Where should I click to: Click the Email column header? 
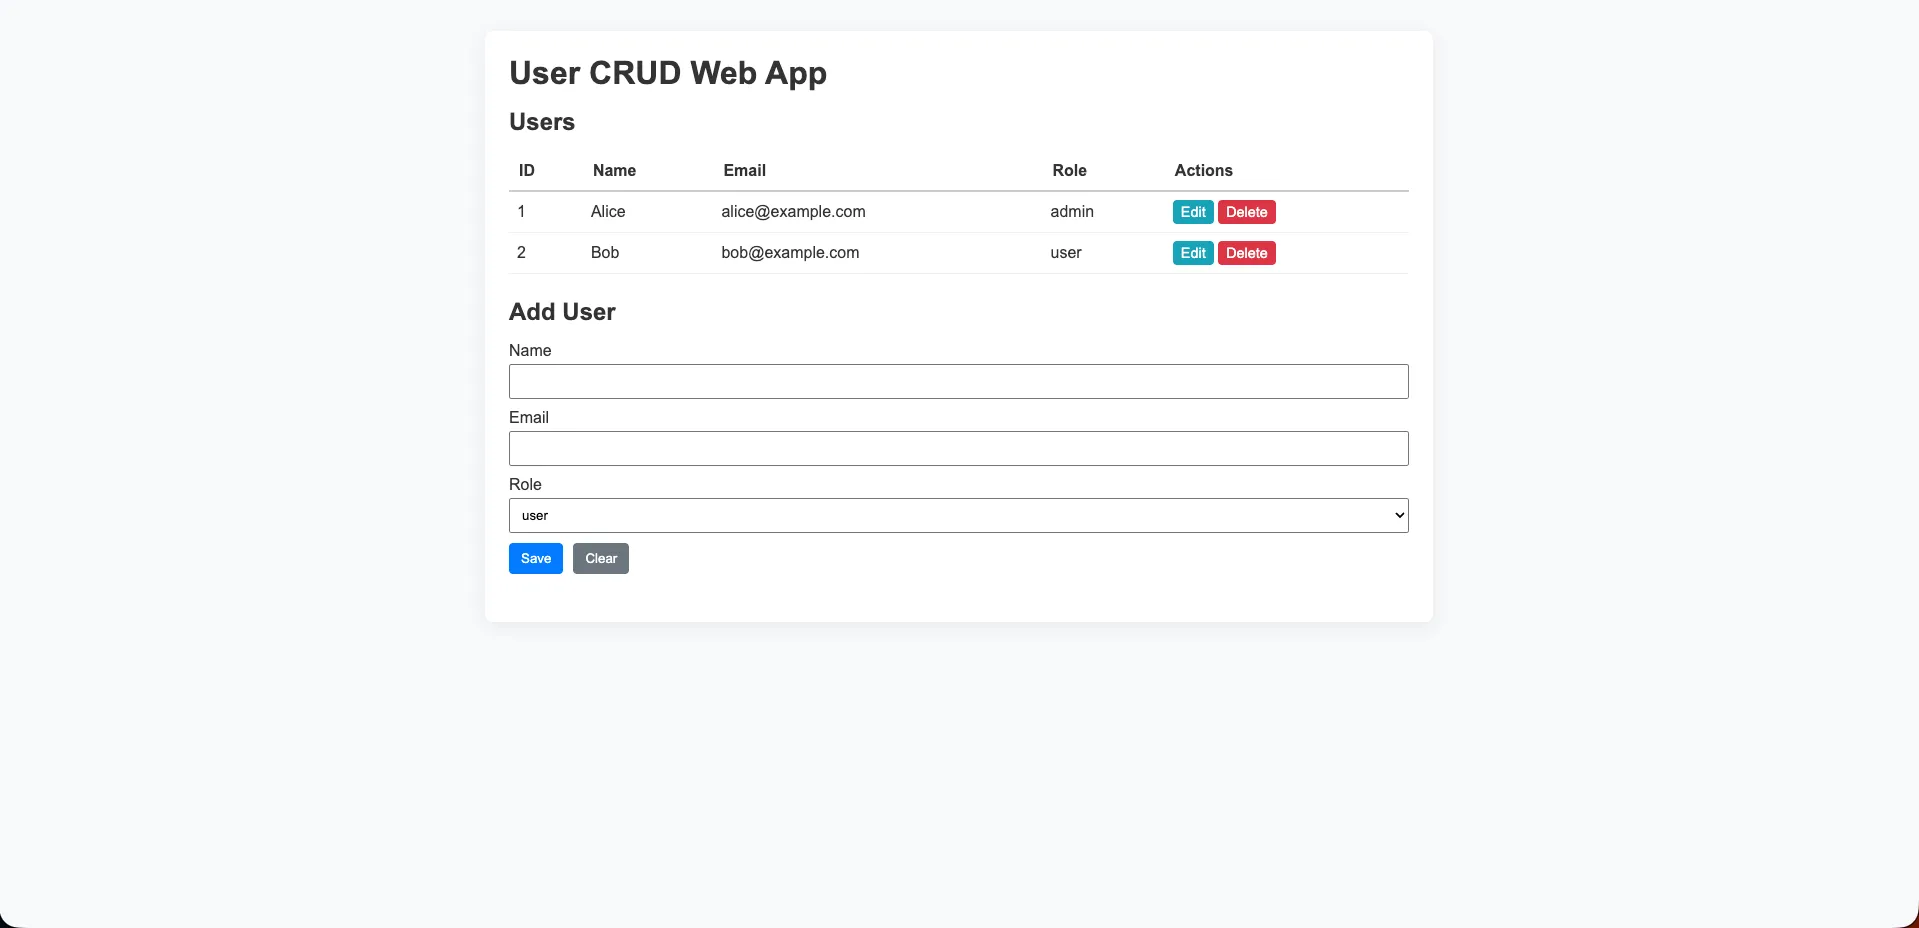(744, 170)
